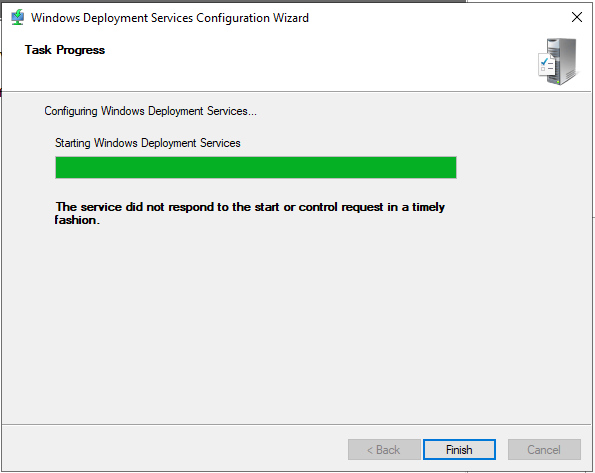Click the green completed progress bar
595x473 pixels.
point(256,167)
